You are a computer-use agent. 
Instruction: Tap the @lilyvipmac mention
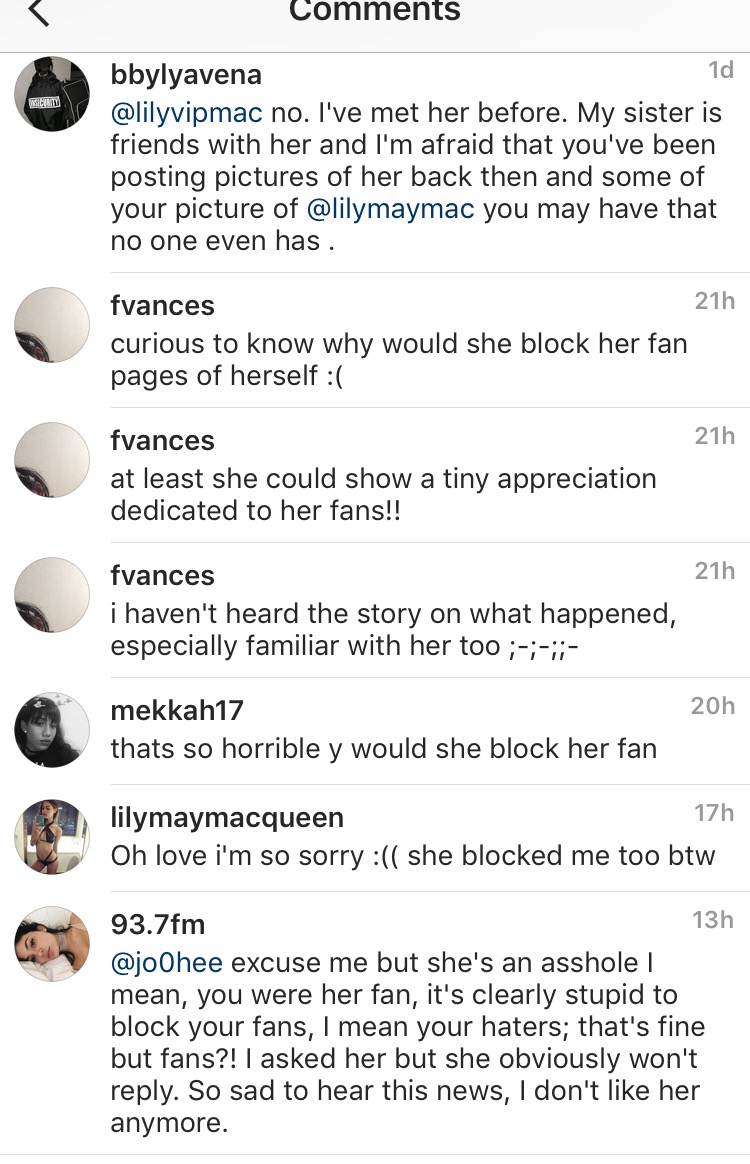coord(186,112)
